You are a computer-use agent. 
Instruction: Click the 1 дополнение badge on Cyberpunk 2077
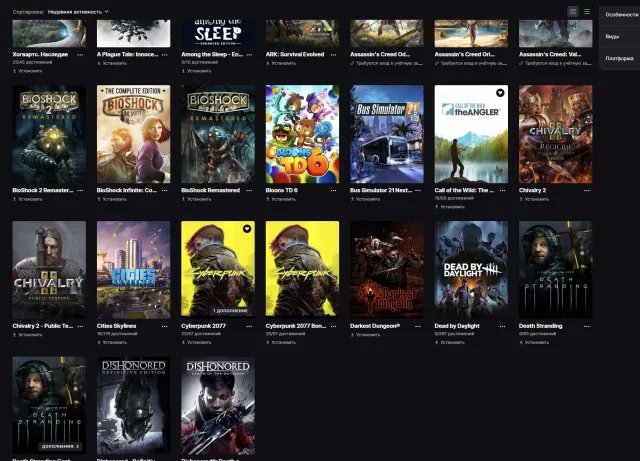pos(230,311)
